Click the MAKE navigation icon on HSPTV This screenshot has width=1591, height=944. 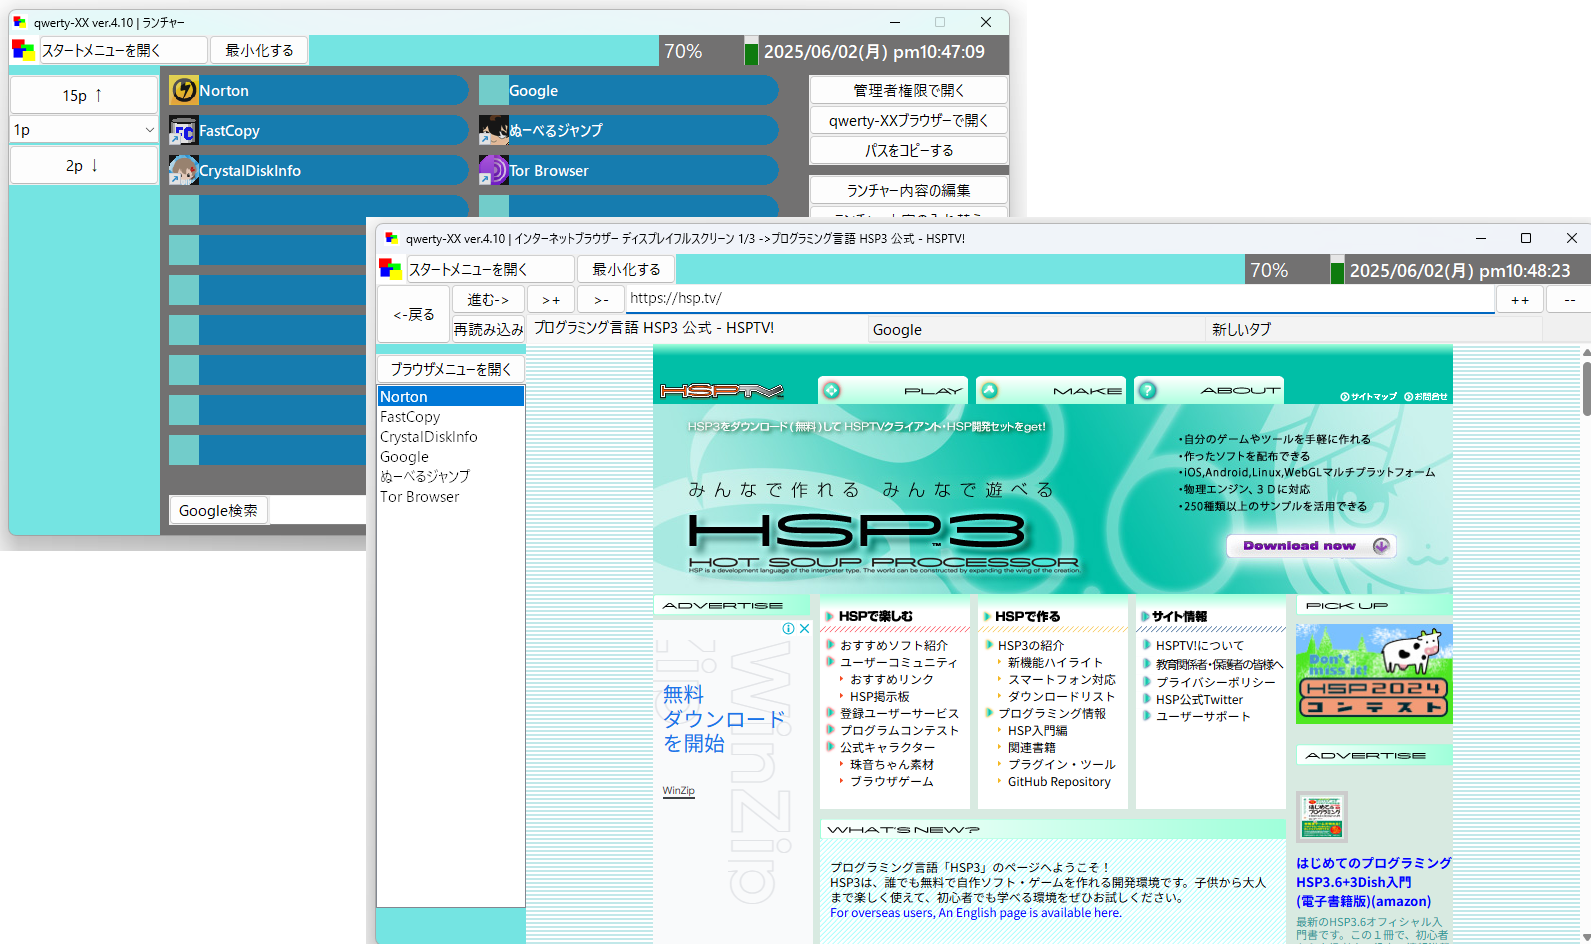tap(990, 391)
